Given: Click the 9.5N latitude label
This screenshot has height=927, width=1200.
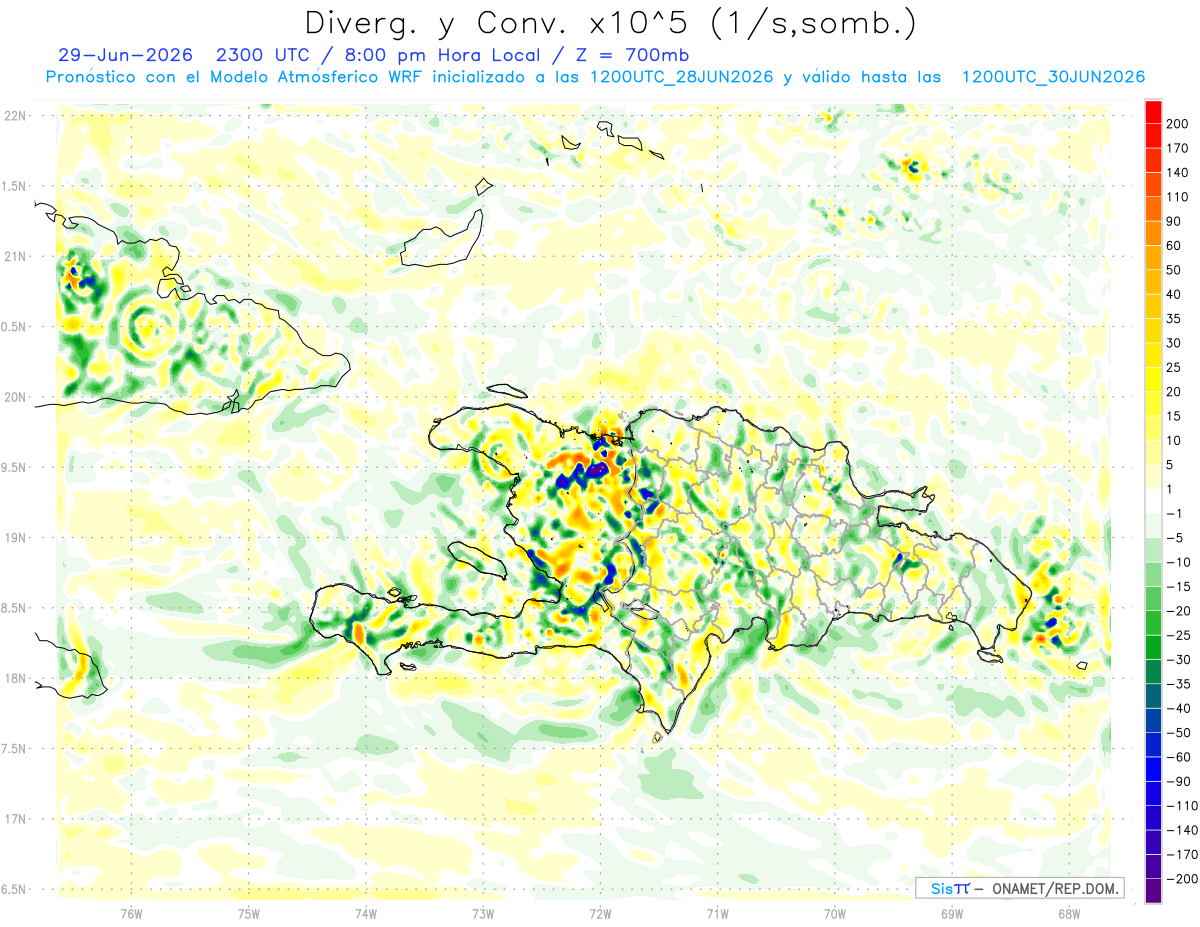Looking at the screenshot, I should click(15, 467).
